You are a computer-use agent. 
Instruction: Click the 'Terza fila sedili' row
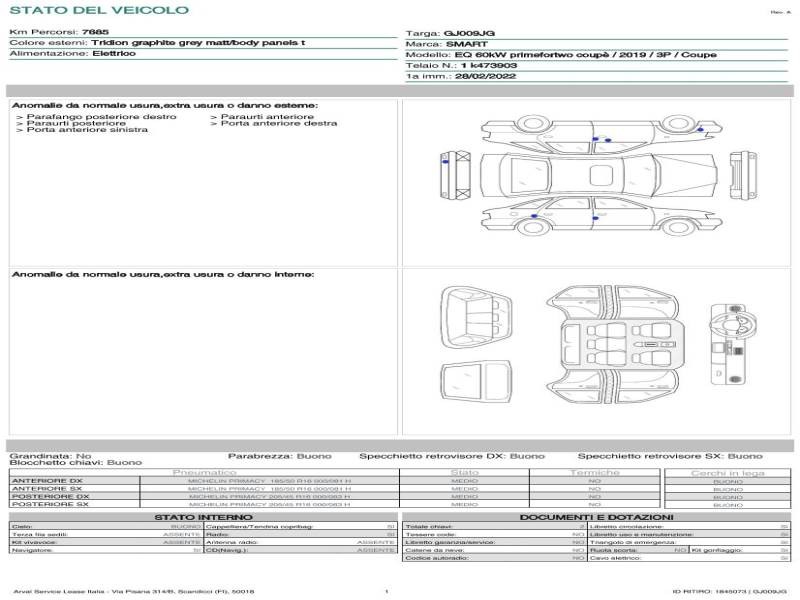click(x=106, y=534)
